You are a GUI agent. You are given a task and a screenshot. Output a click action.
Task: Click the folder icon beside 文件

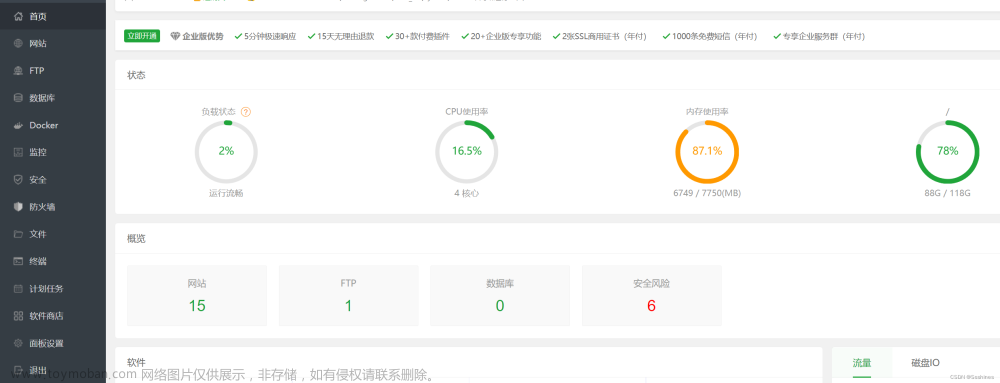[x=18, y=234]
